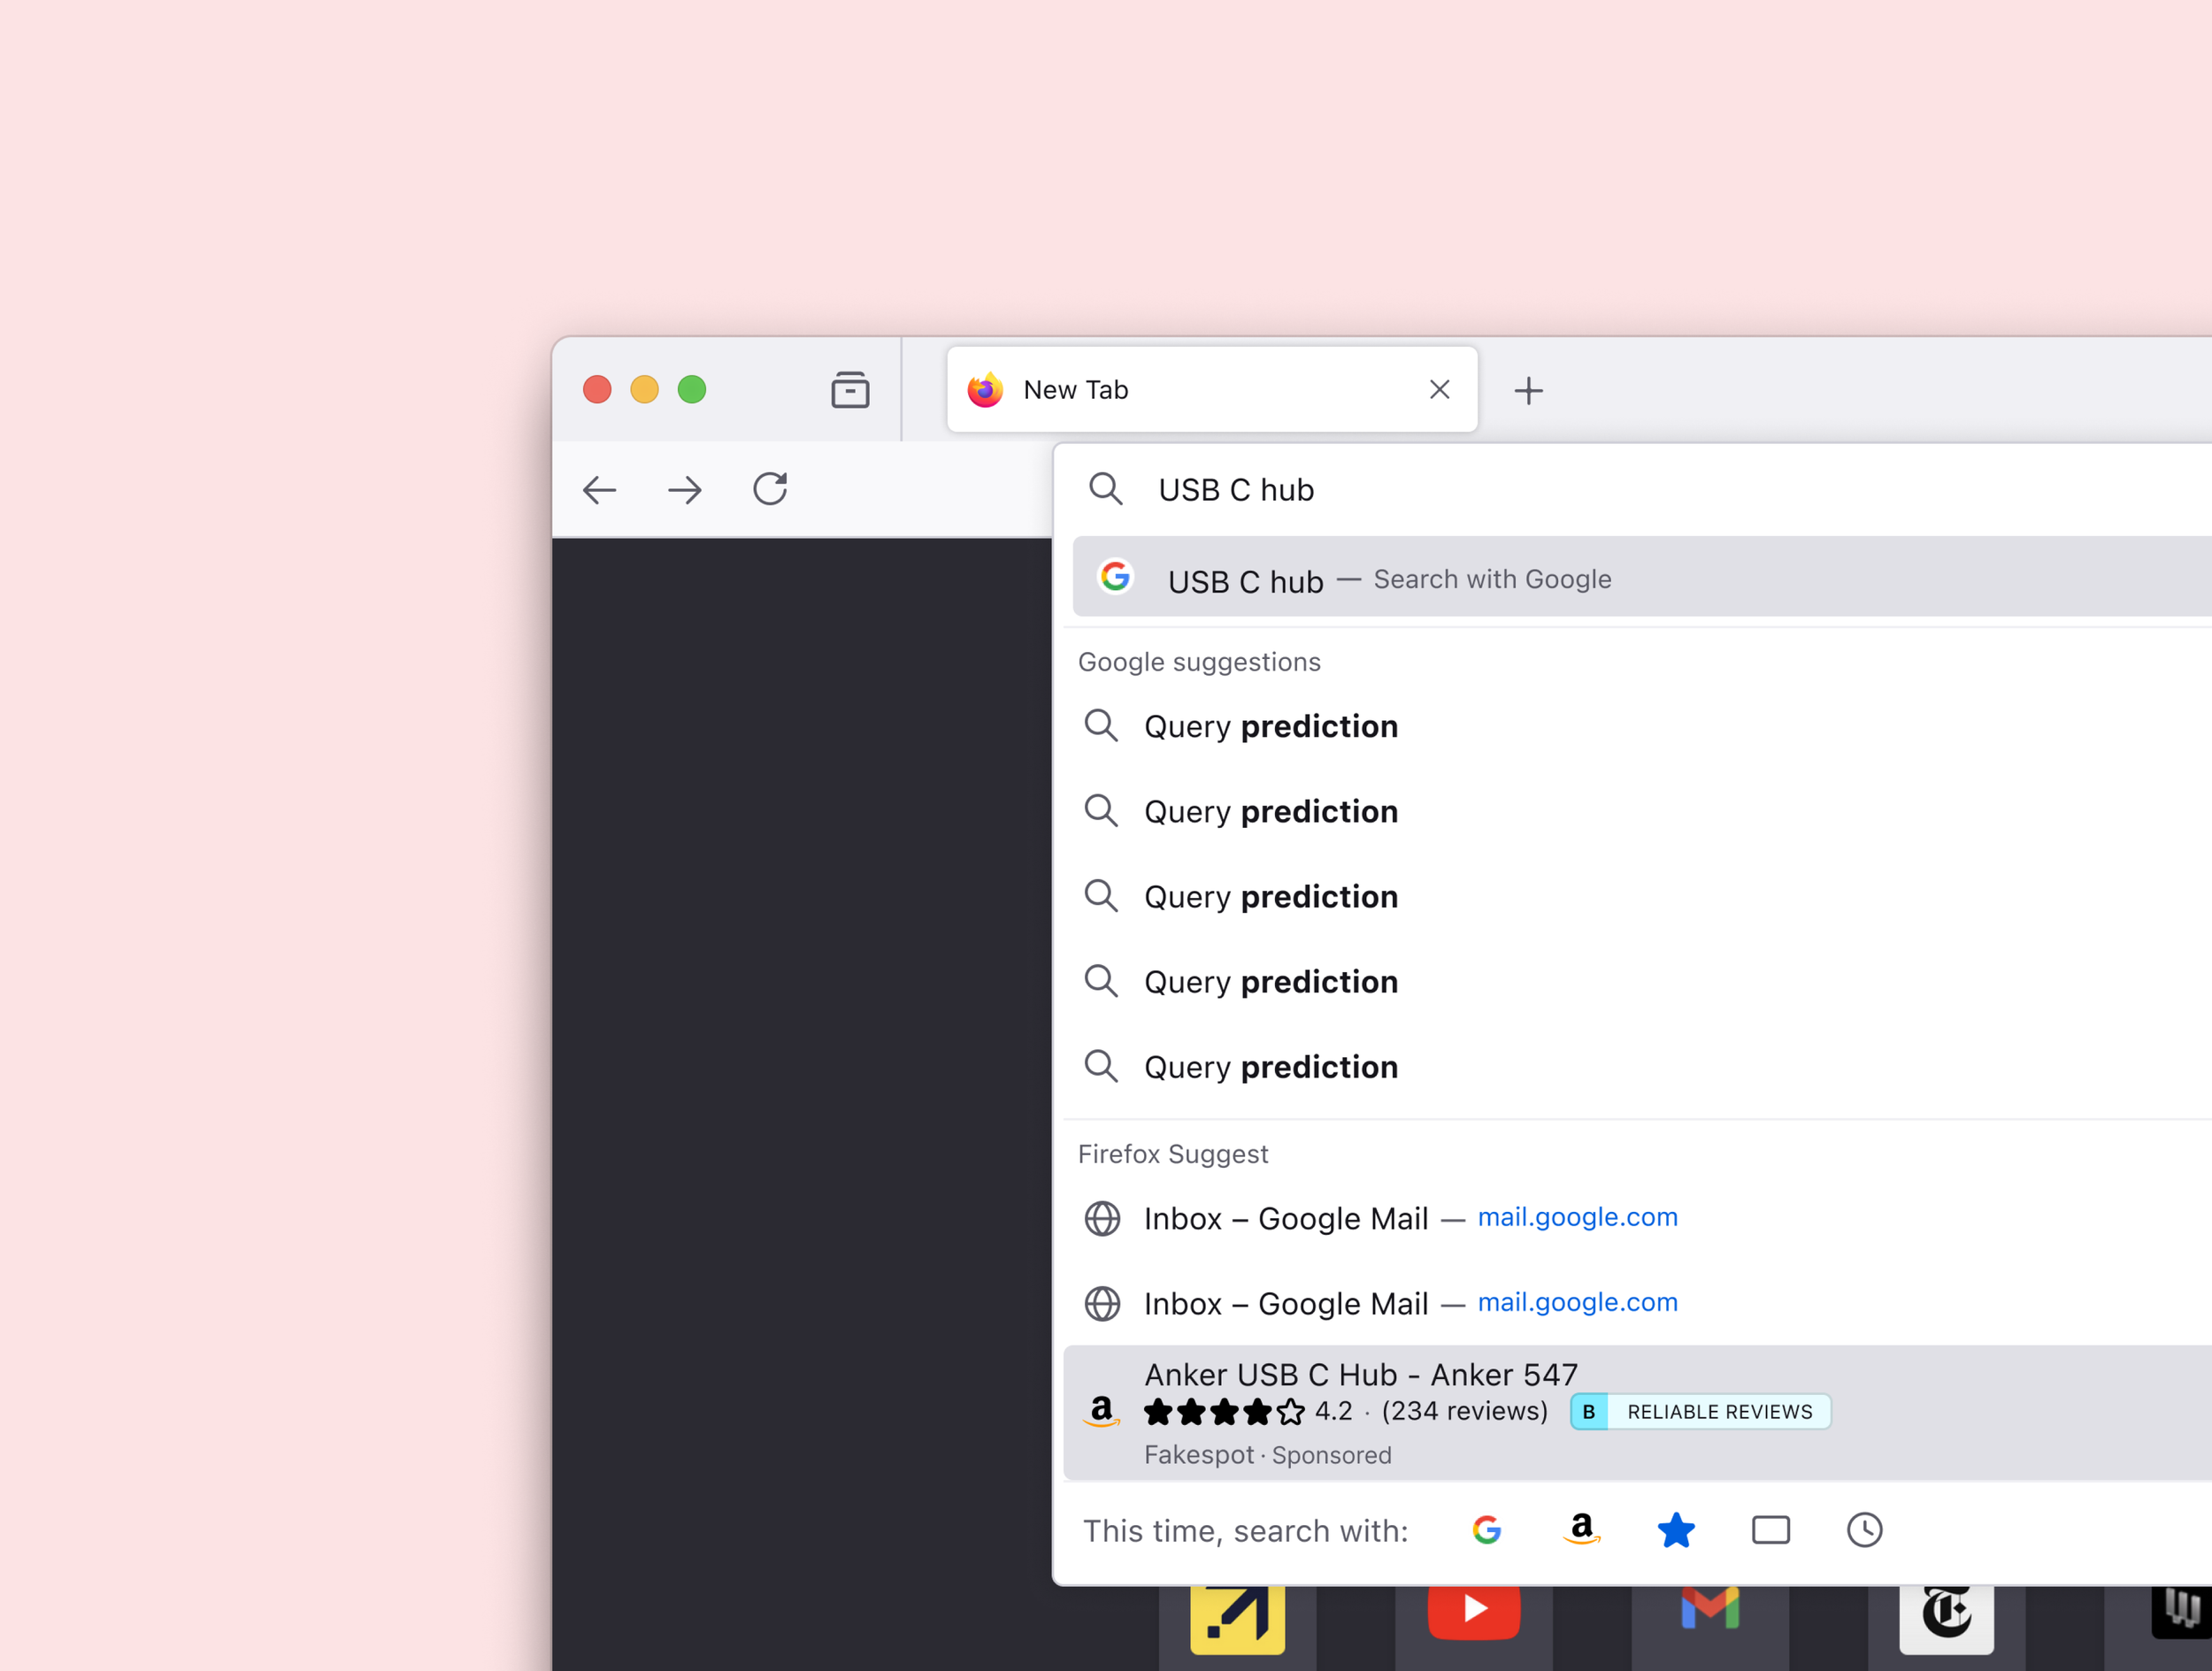This screenshot has width=2212, height=1671.
Task: Search this time with Google icon
Action: click(1486, 1529)
